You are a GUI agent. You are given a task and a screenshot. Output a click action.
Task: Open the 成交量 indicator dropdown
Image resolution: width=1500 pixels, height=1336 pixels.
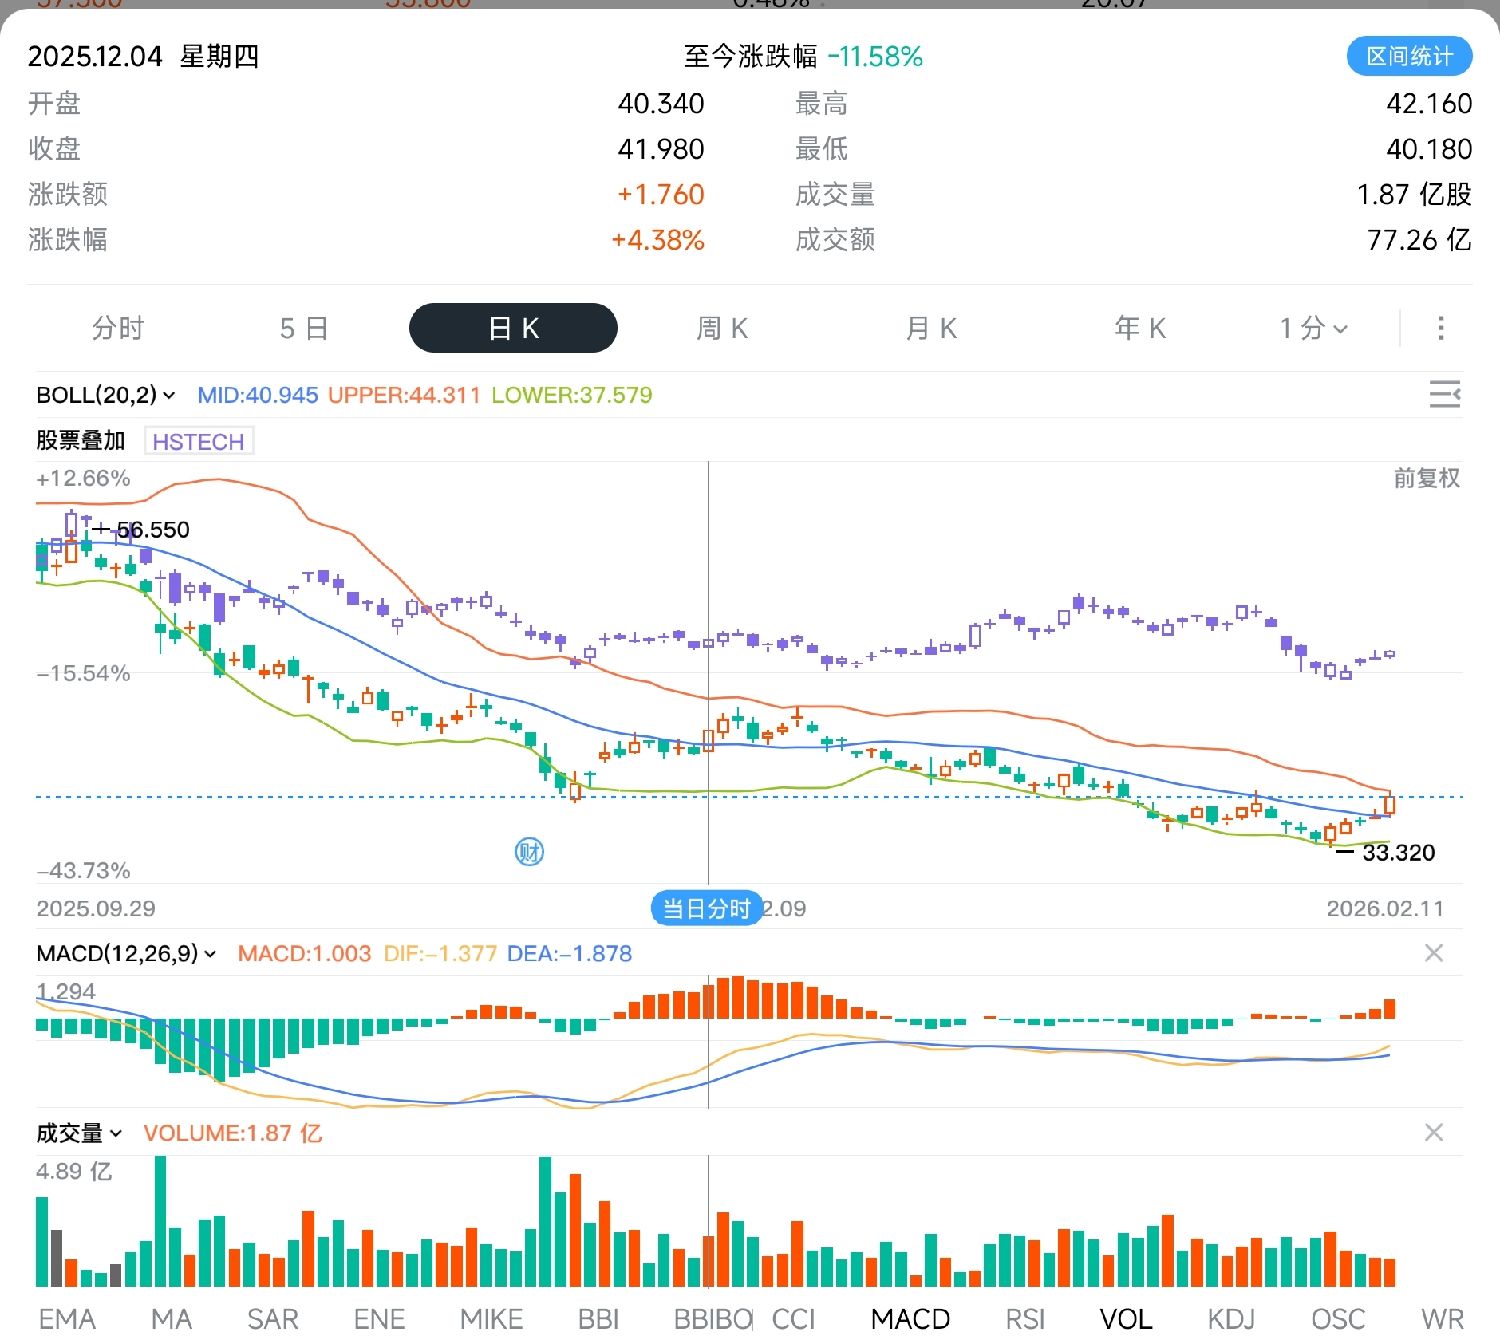[x=79, y=1133]
